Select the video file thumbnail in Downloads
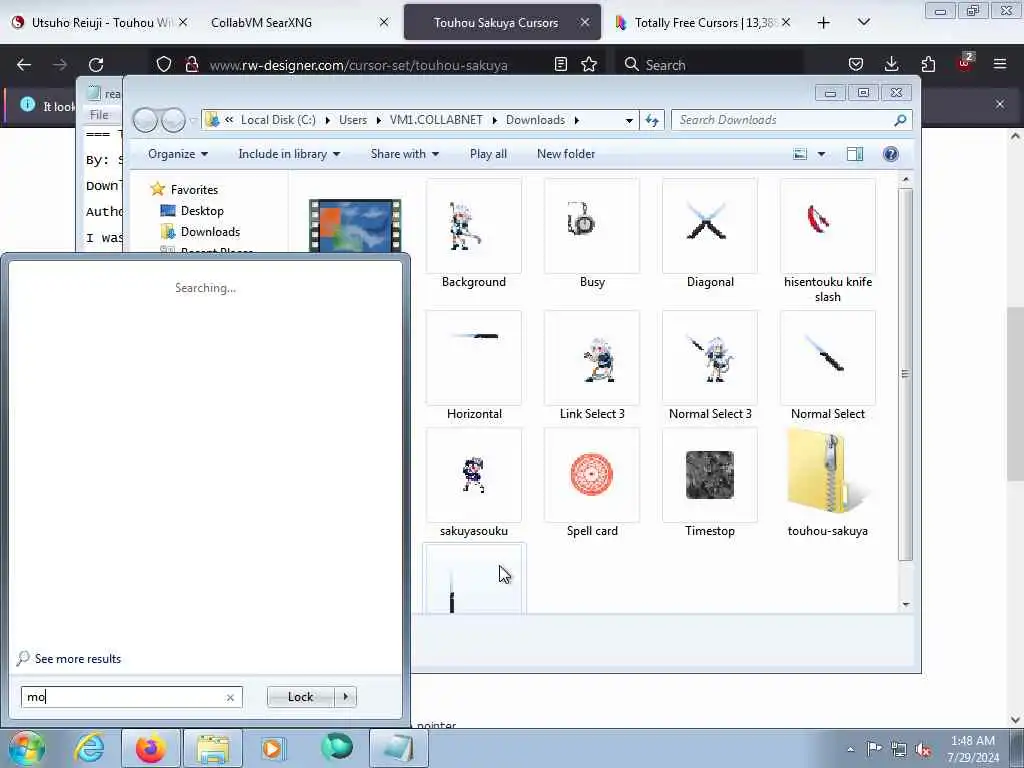Screen dimensions: 1024x768 tap(355, 225)
